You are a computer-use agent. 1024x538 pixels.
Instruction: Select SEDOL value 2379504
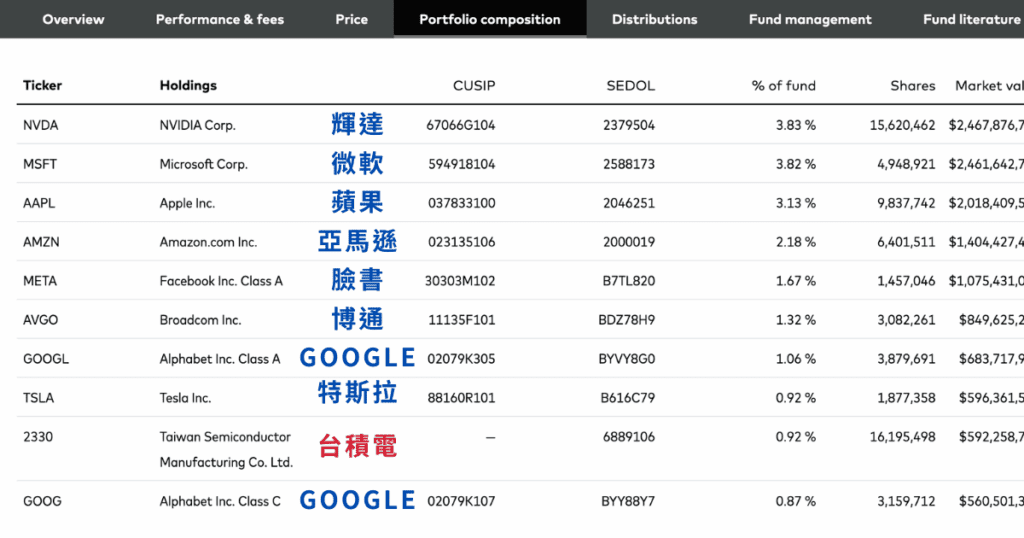629,125
